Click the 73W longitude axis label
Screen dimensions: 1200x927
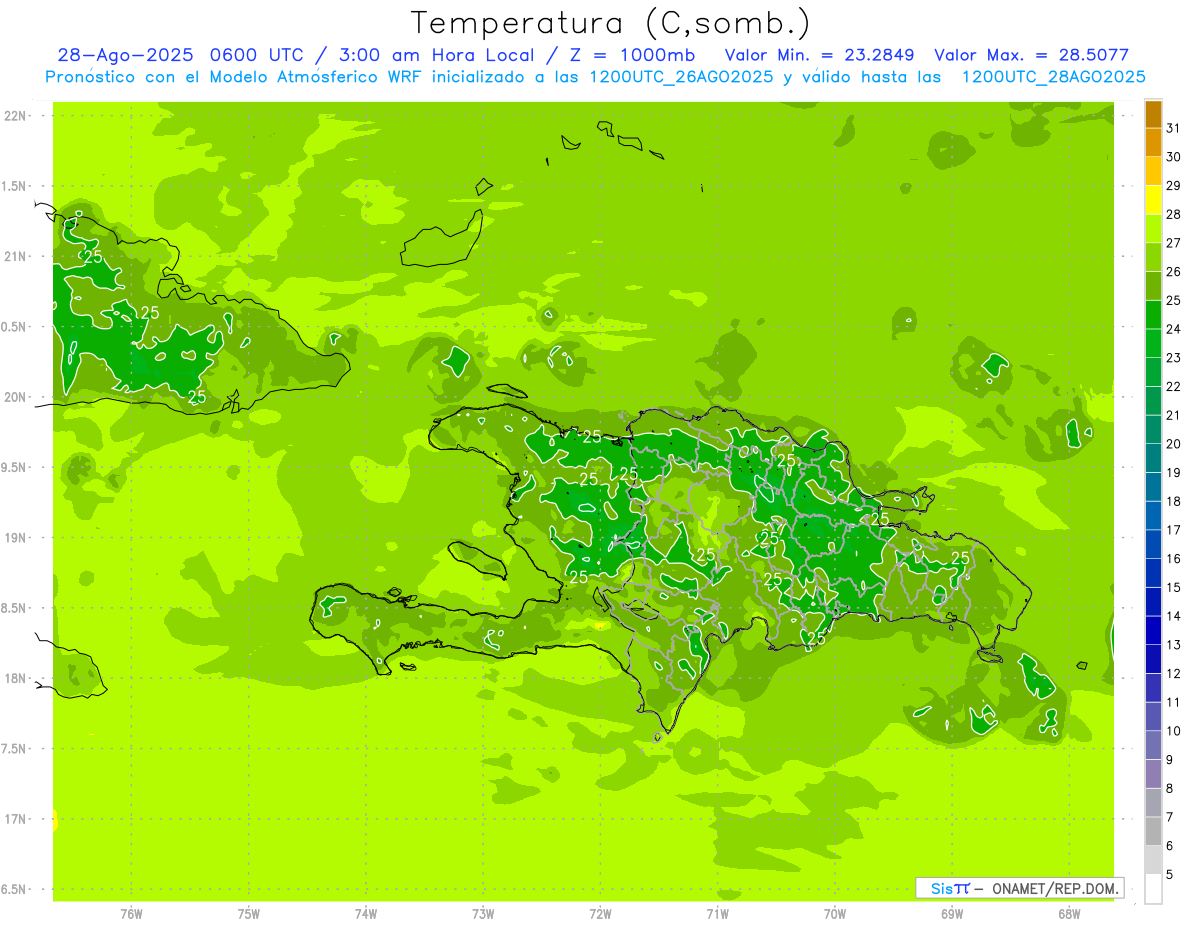click(483, 913)
